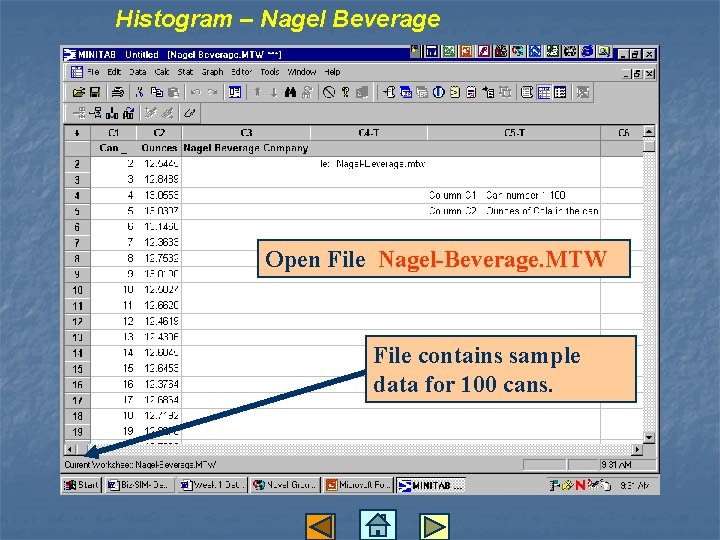Open a file using the toolbar folder icon
Image resolution: width=720 pixels, height=540 pixels.
pos(79,92)
